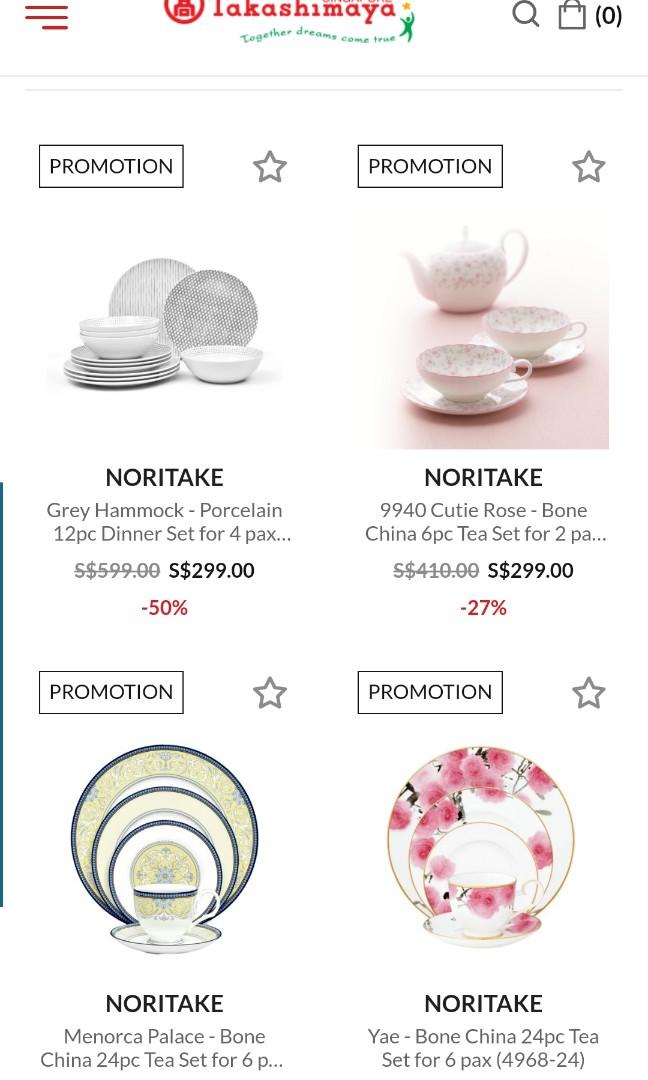648x1080 pixels.
Task: Add 9940 Cutie Rose to wishlist
Action: (x=588, y=166)
